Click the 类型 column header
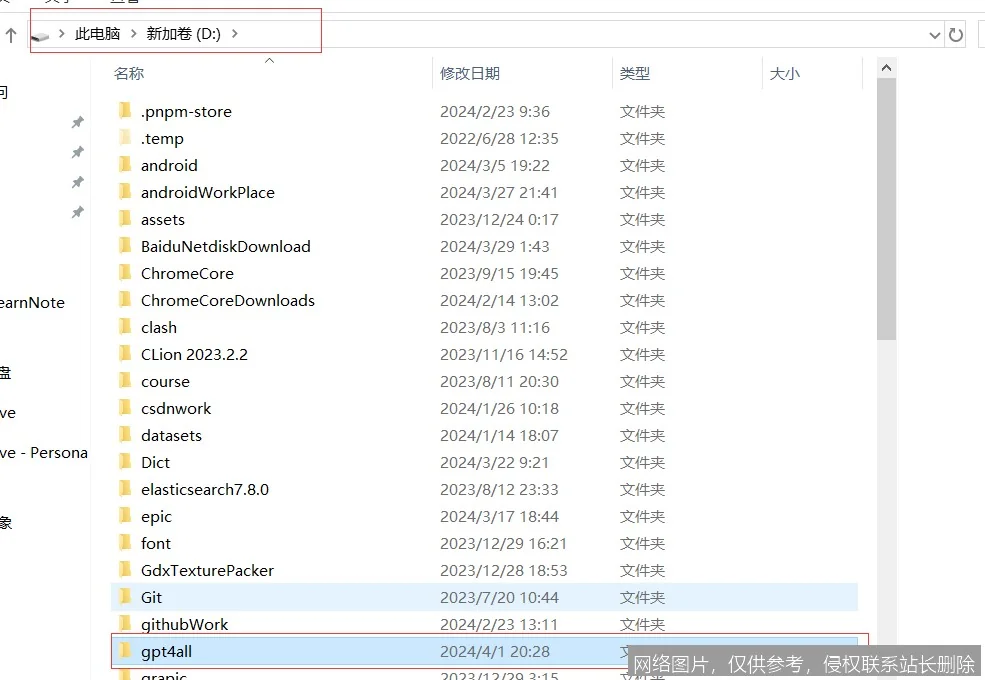The height and width of the screenshot is (680, 985). tap(634, 73)
